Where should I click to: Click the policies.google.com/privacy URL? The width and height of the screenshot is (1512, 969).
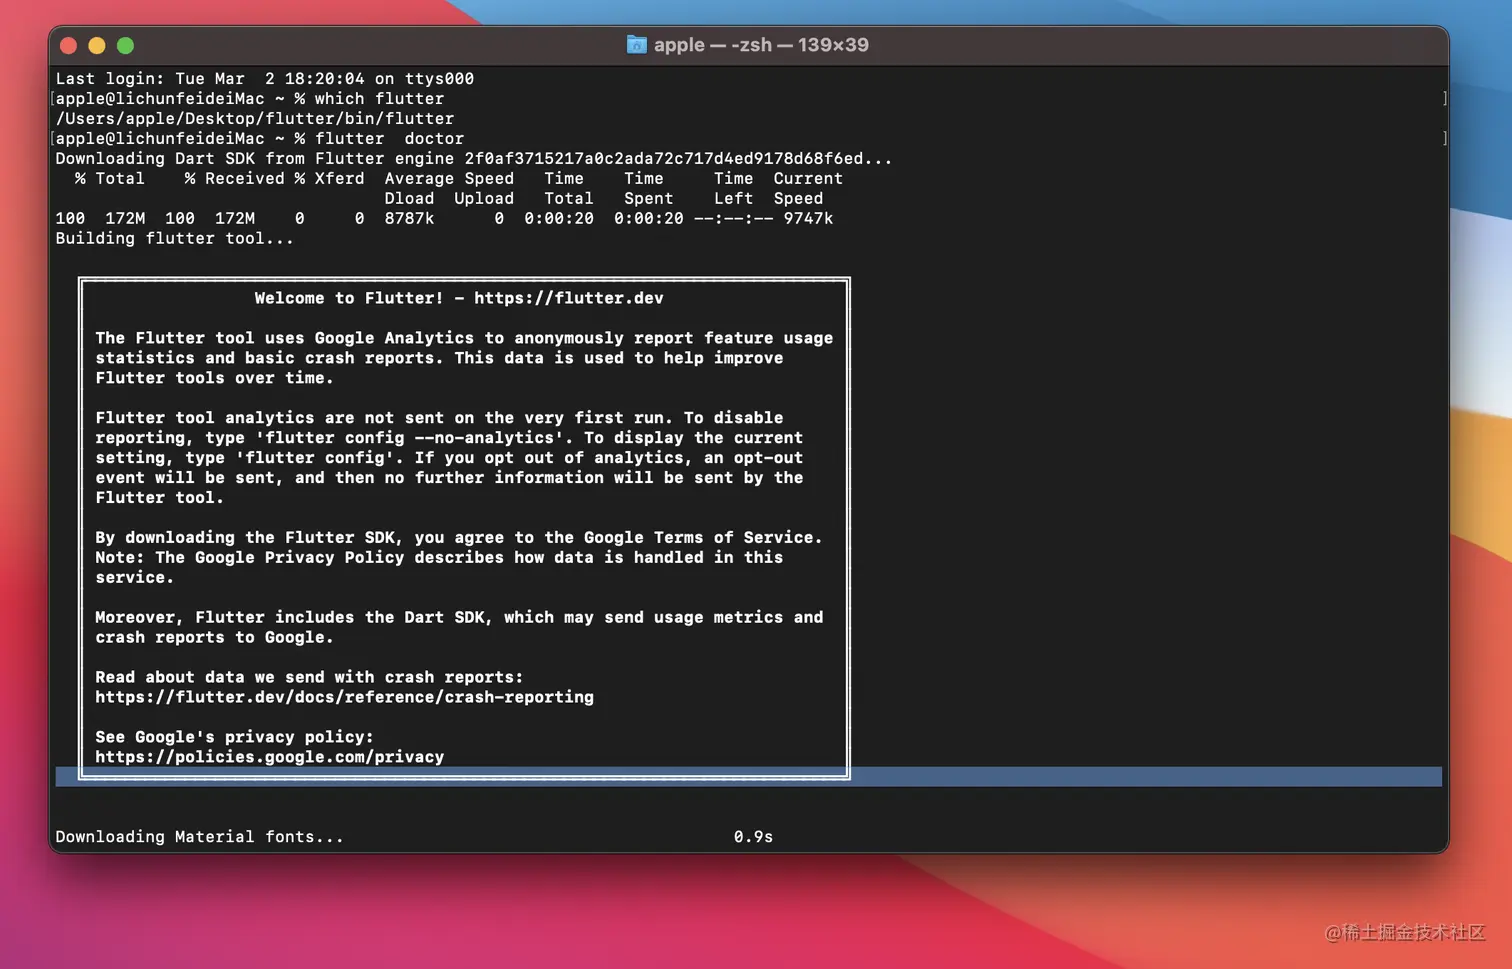pos(270,757)
